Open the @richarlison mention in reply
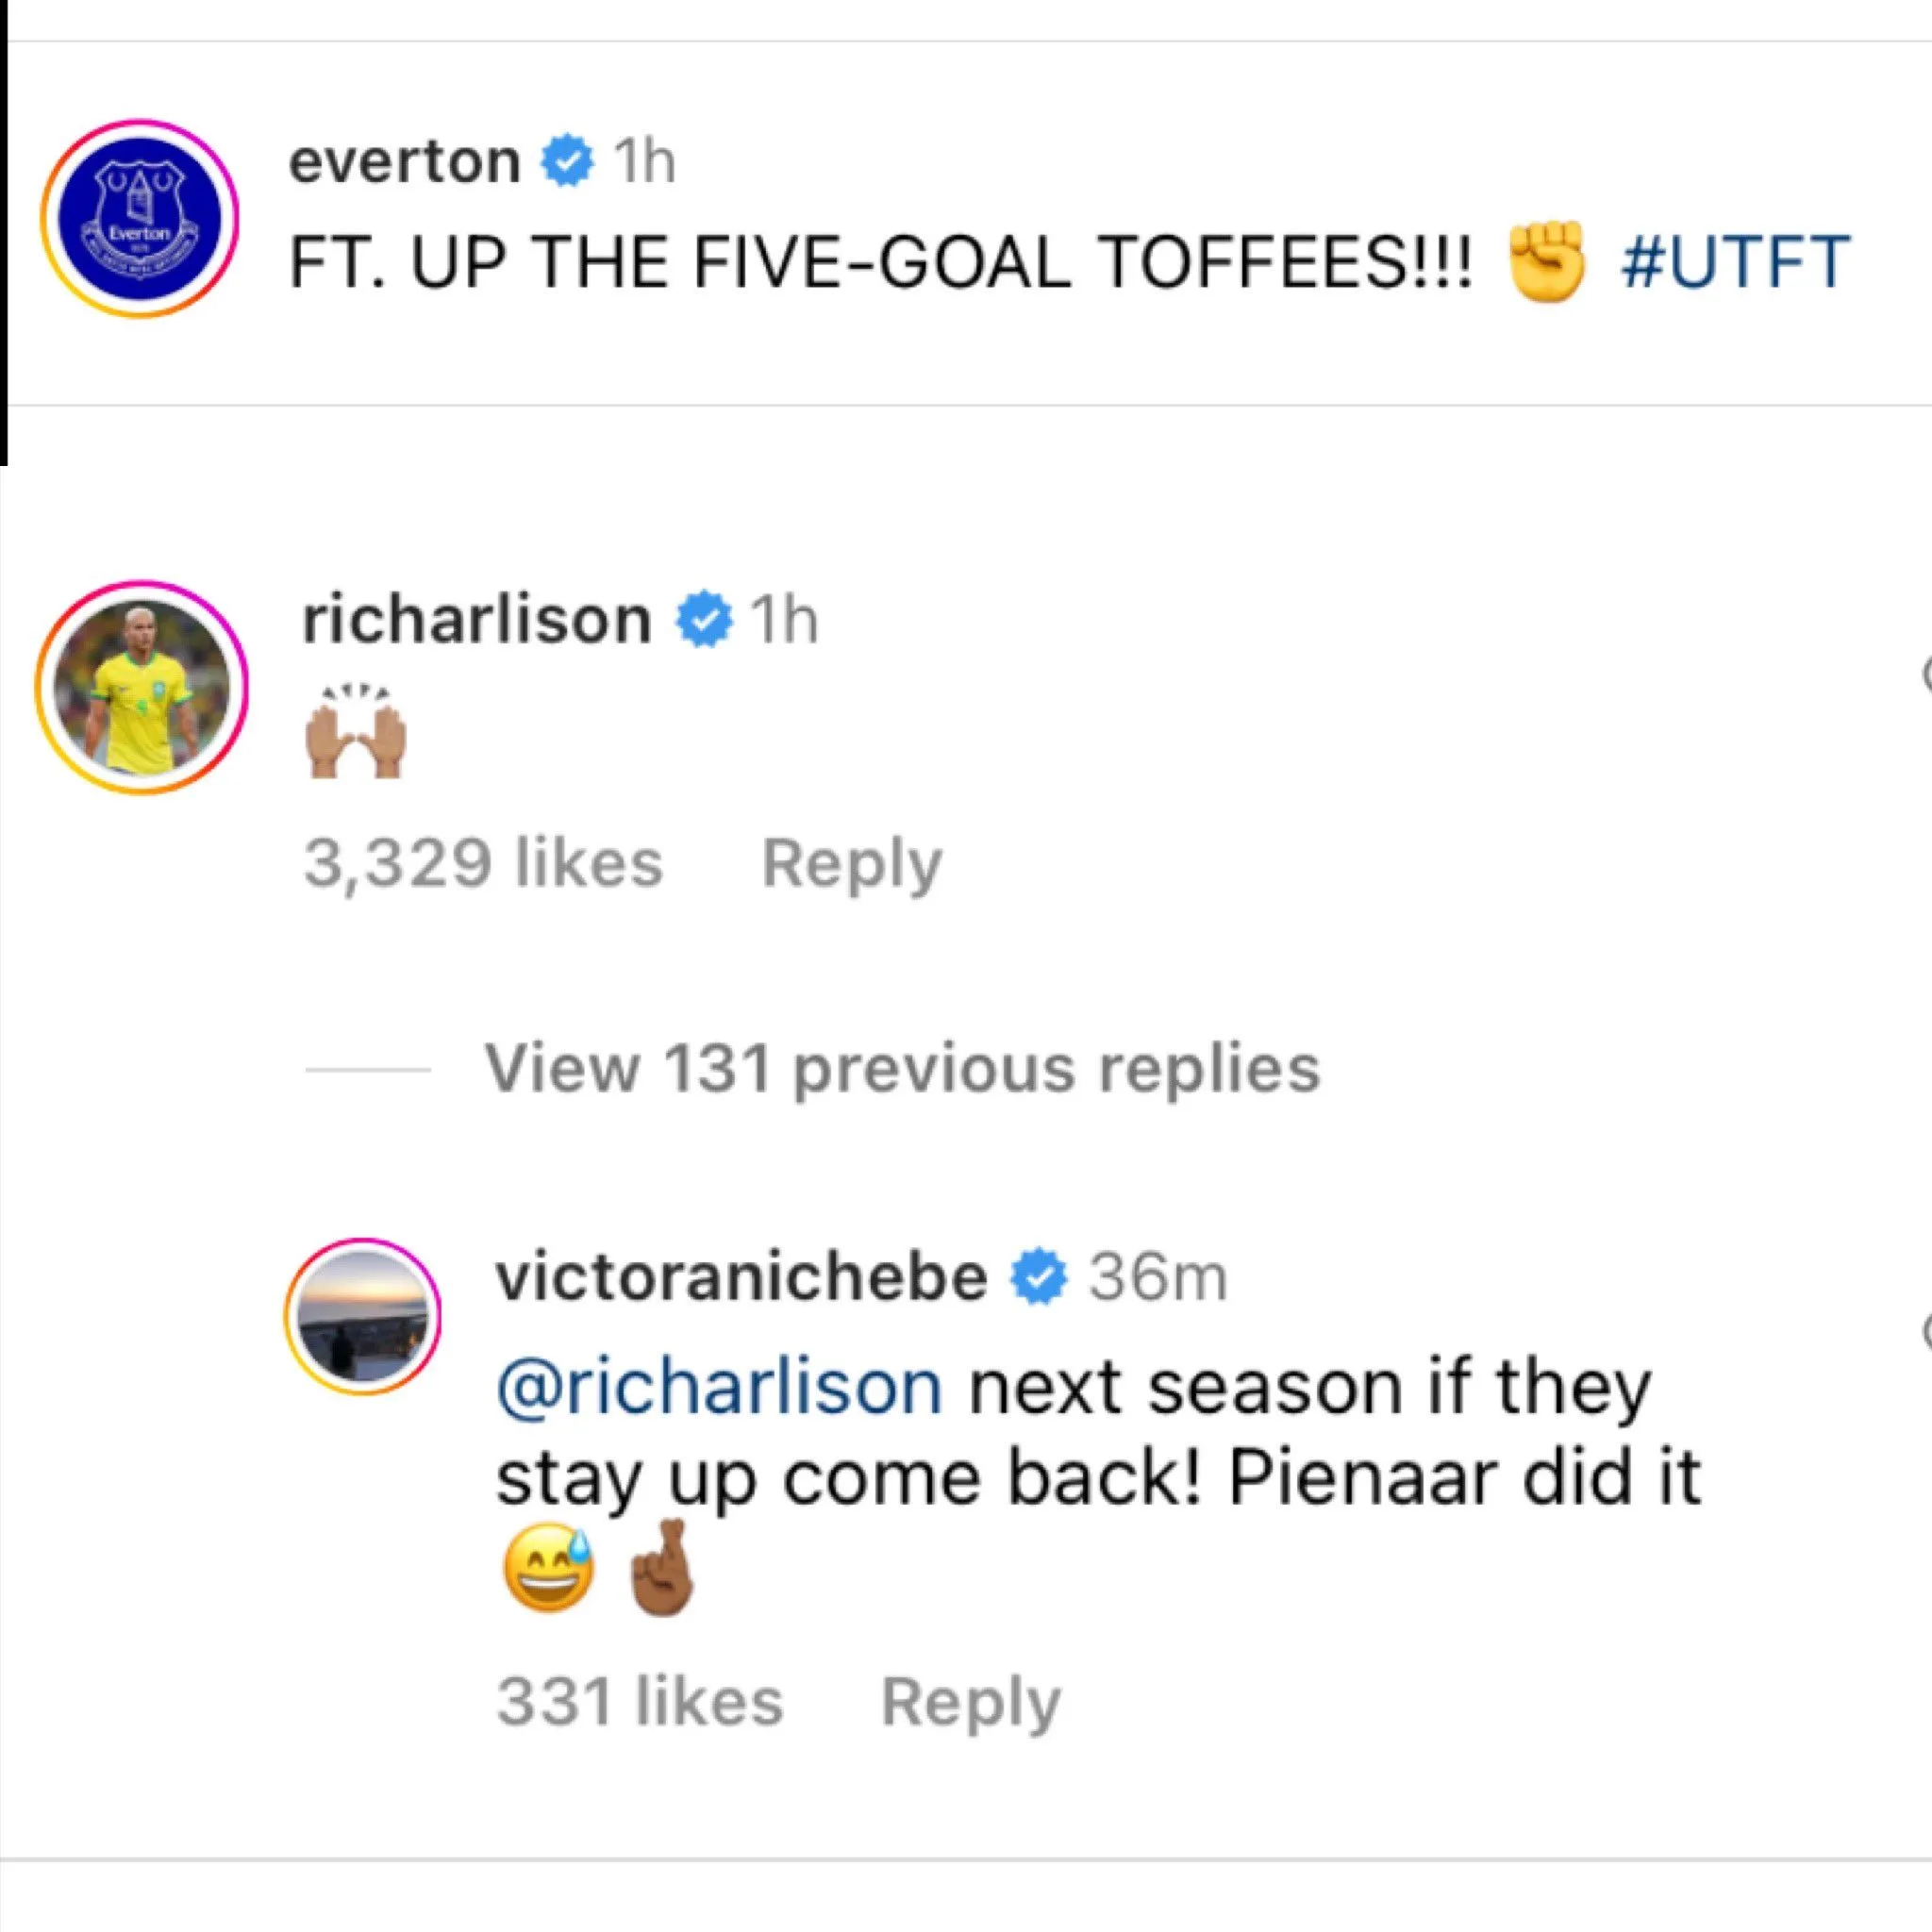Screen dimensions: 1932x1932 pyautogui.click(x=719, y=1388)
